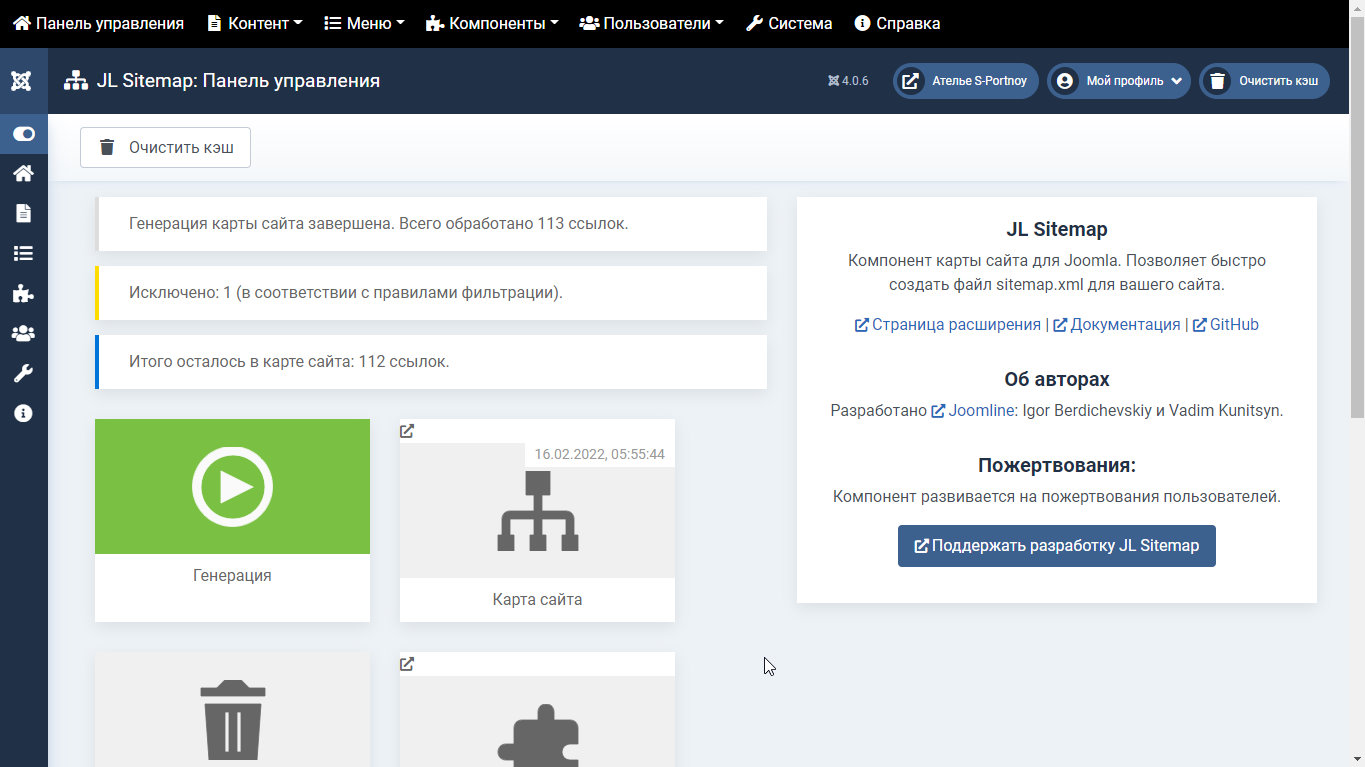Toggle the sidebar menu switch
1365x767 pixels.
tap(23, 134)
